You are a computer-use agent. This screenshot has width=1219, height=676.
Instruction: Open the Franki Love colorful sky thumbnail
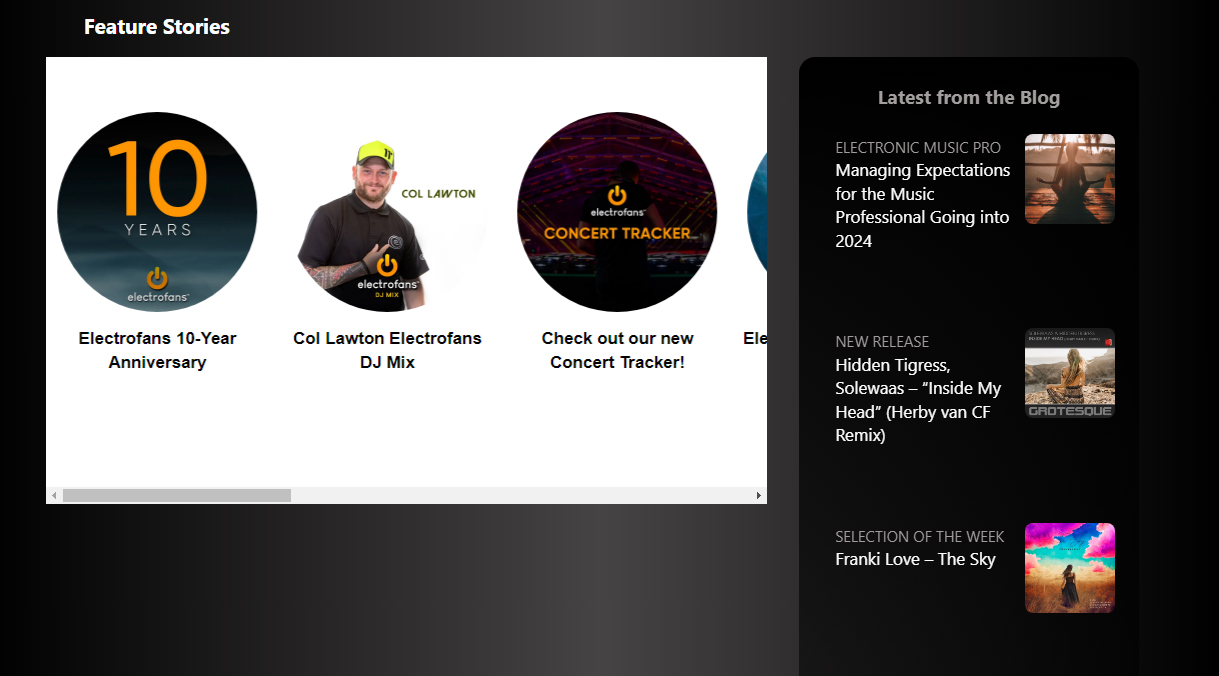coord(1070,568)
